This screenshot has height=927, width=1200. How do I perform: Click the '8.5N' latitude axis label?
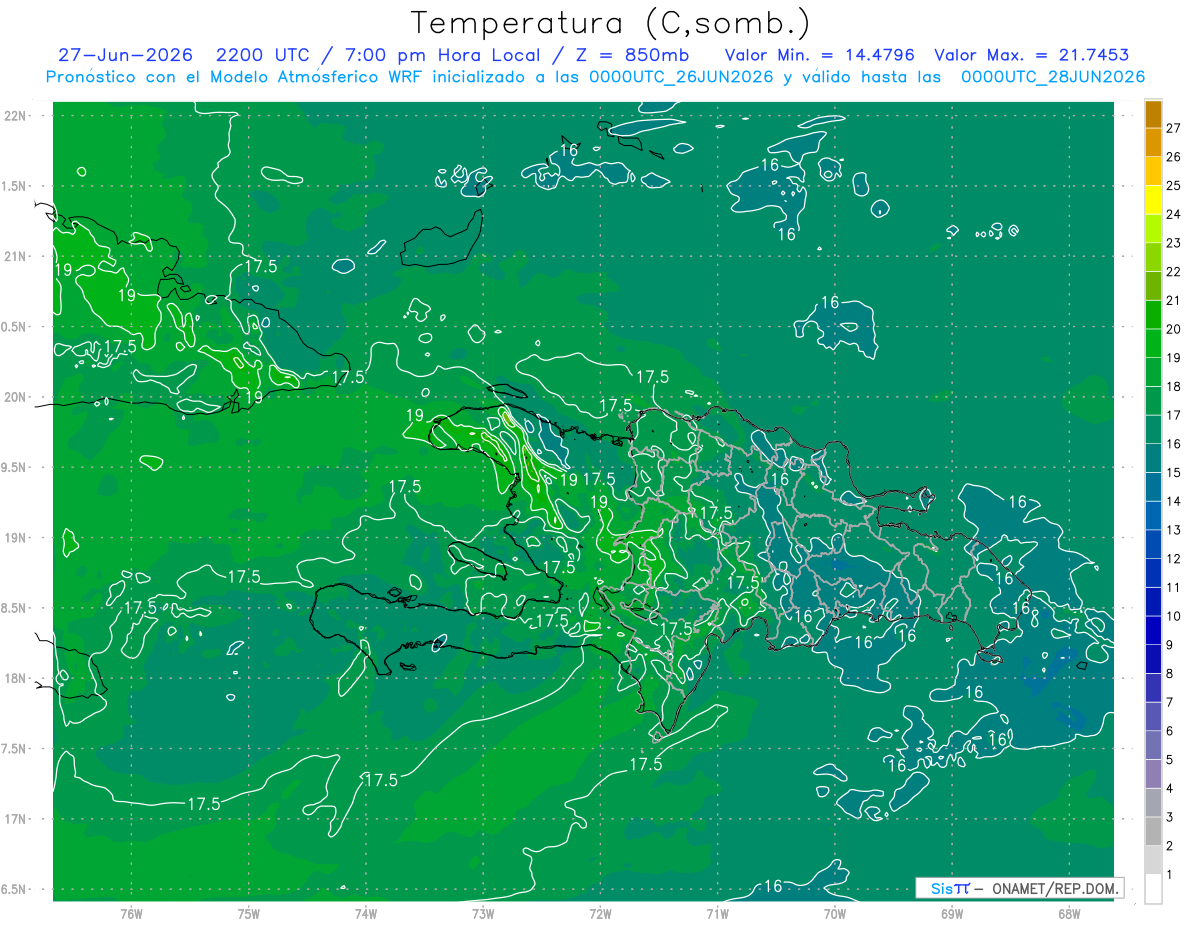point(15,608)
